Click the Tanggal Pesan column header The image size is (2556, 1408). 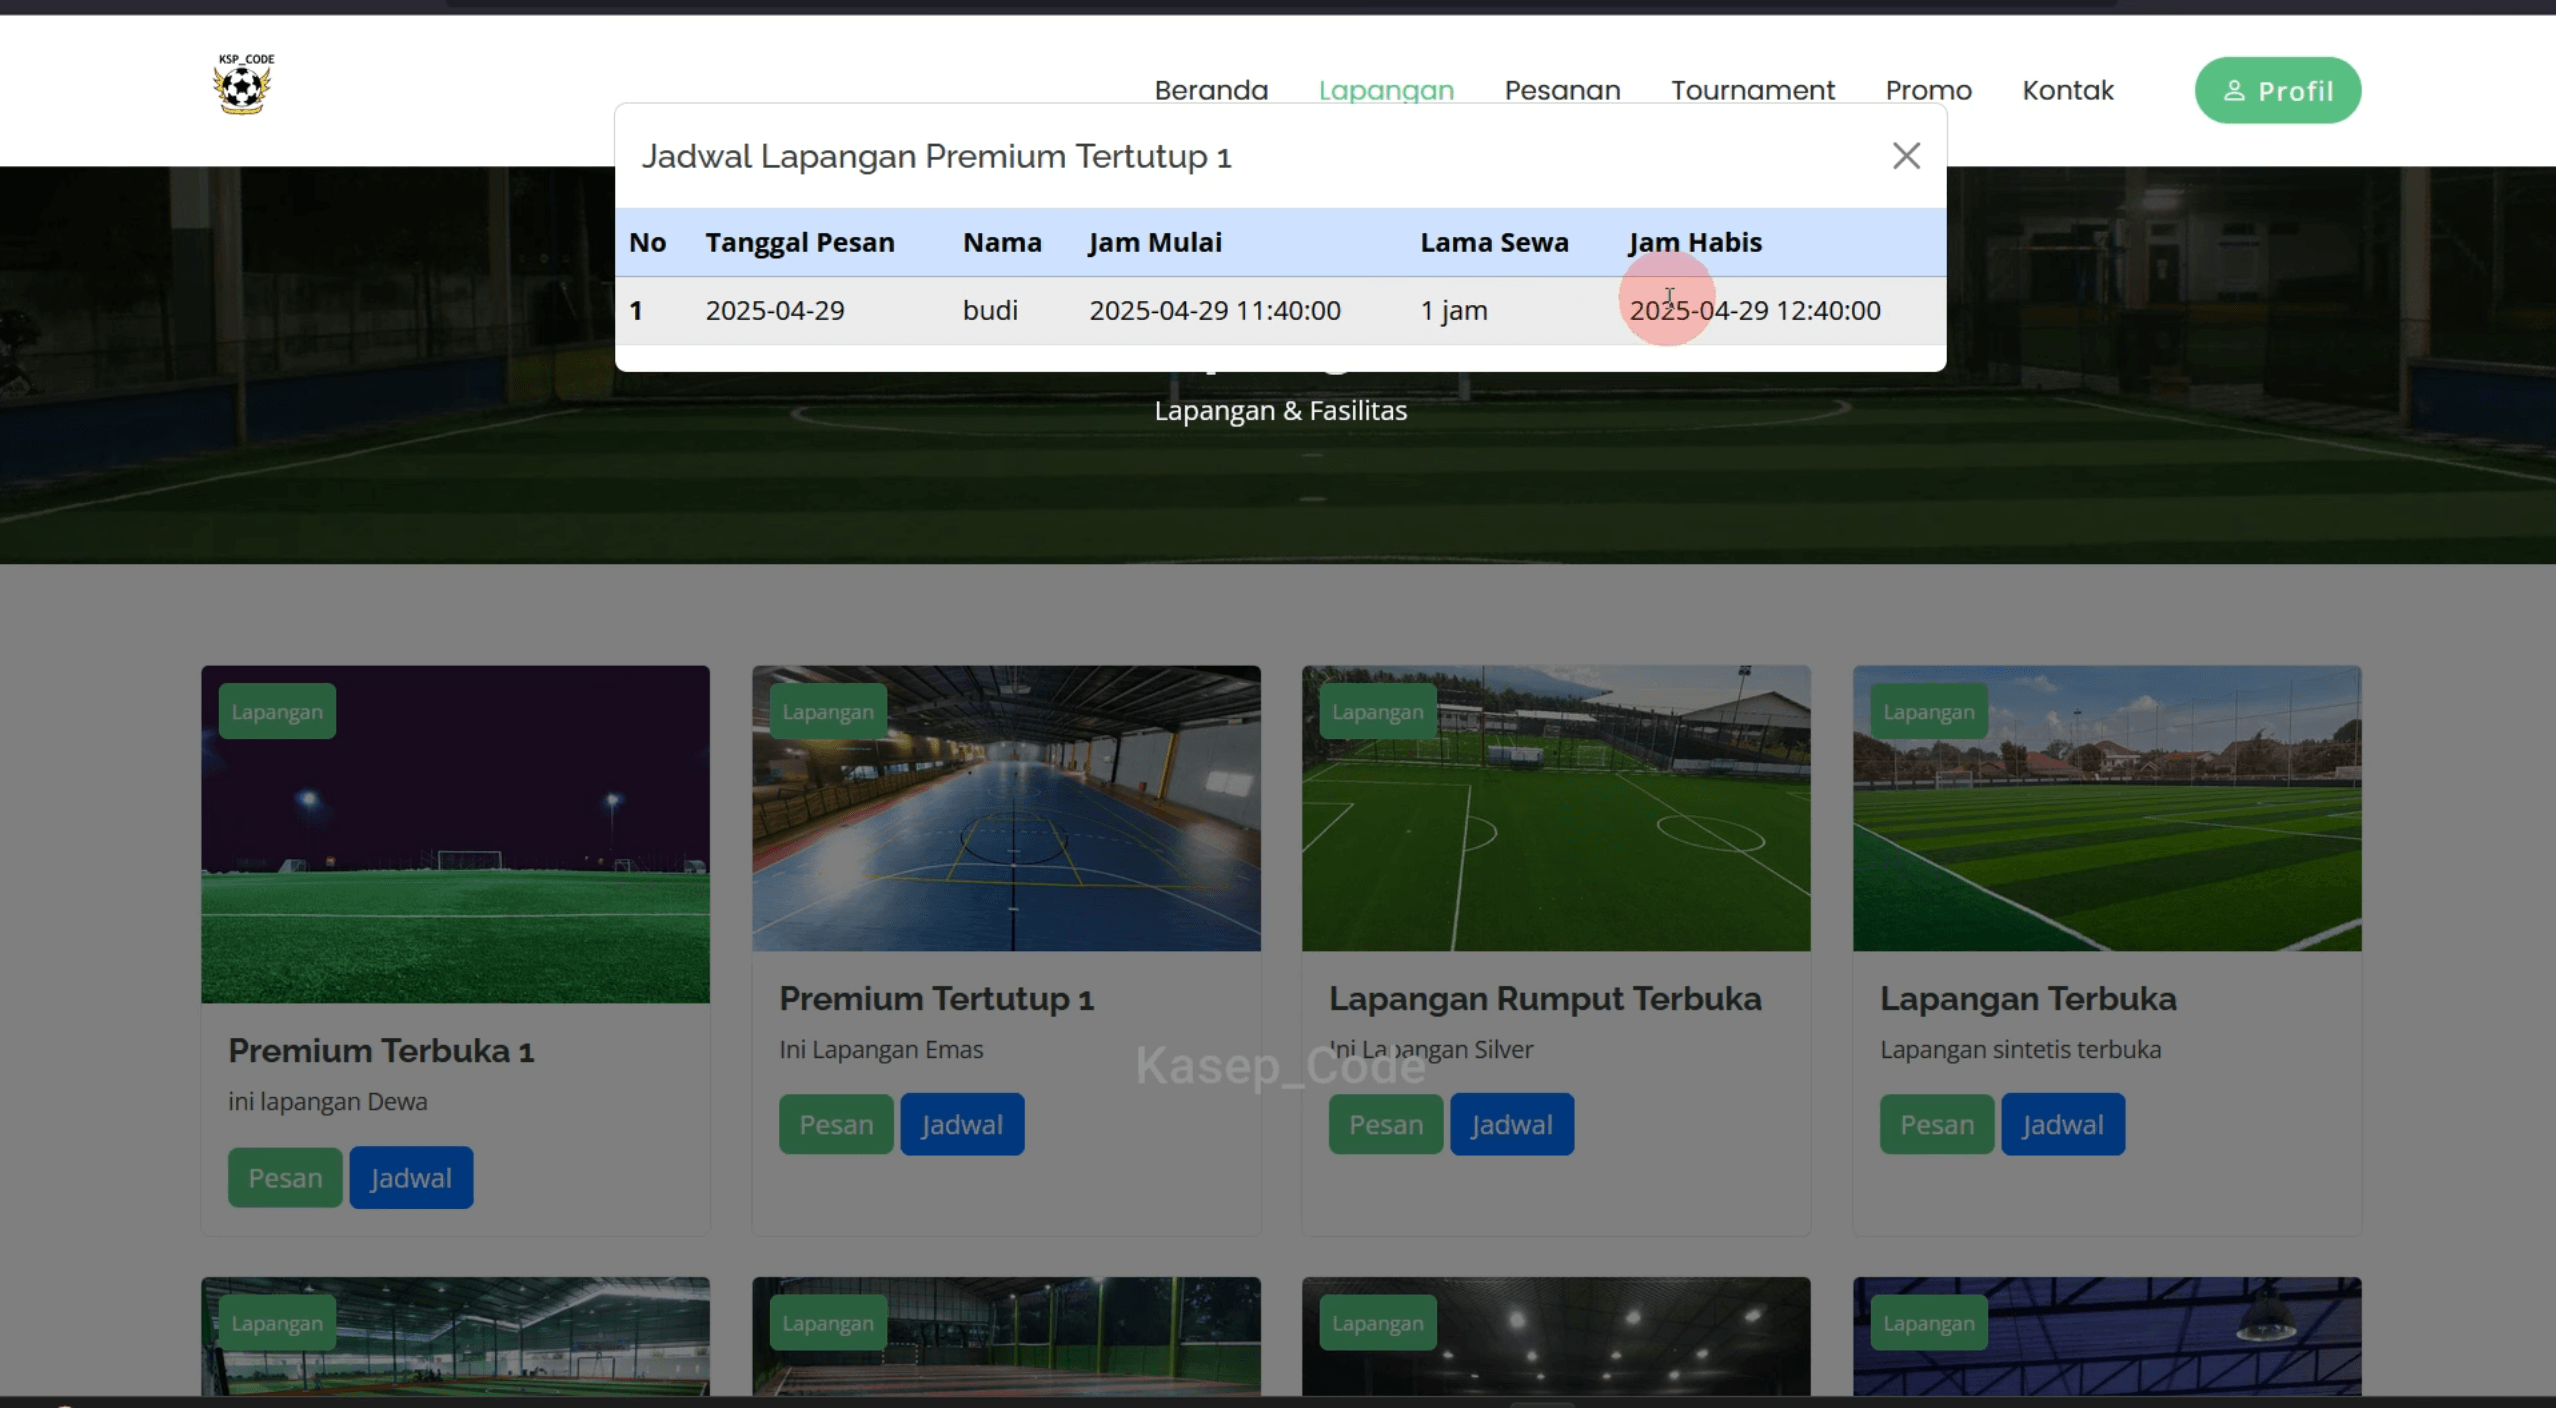799,242
